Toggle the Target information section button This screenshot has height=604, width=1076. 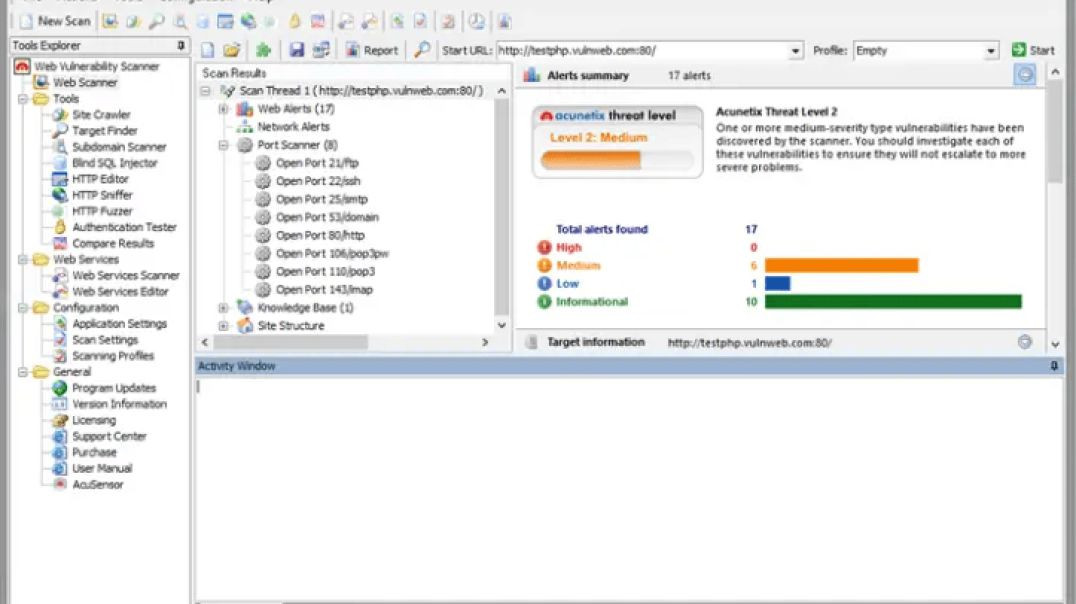pos(1025,342)
